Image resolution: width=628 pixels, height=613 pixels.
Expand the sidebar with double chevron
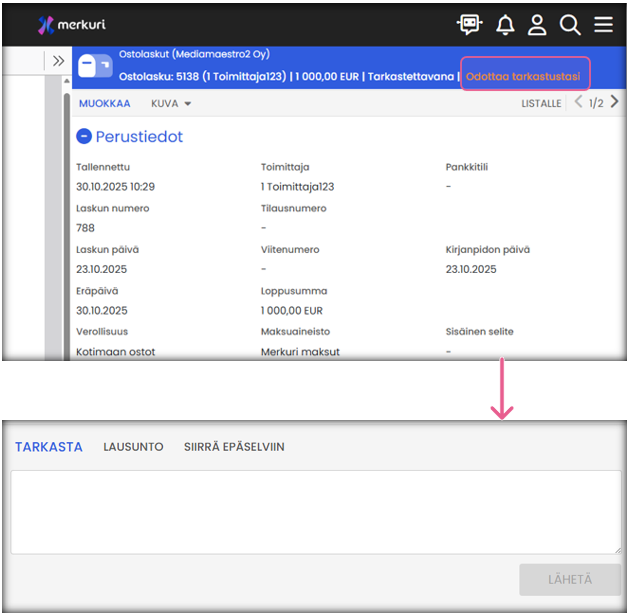(59, 61)
